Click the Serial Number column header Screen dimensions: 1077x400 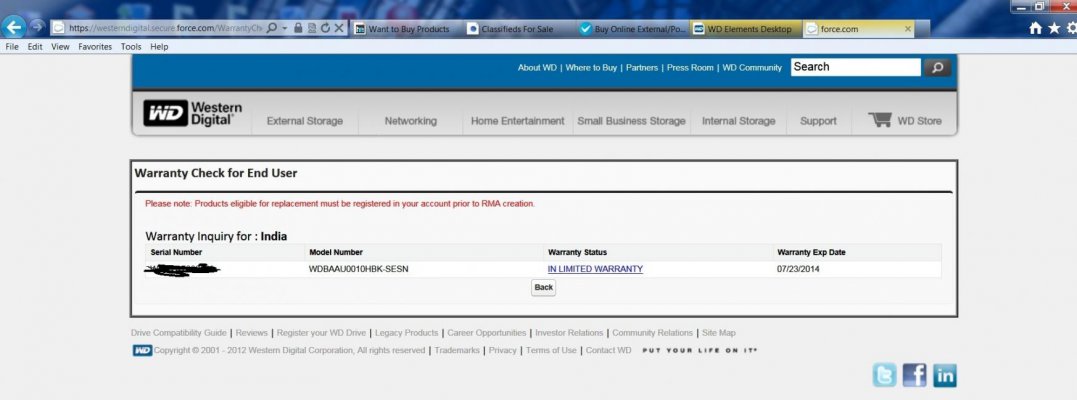tap(176, 252)
